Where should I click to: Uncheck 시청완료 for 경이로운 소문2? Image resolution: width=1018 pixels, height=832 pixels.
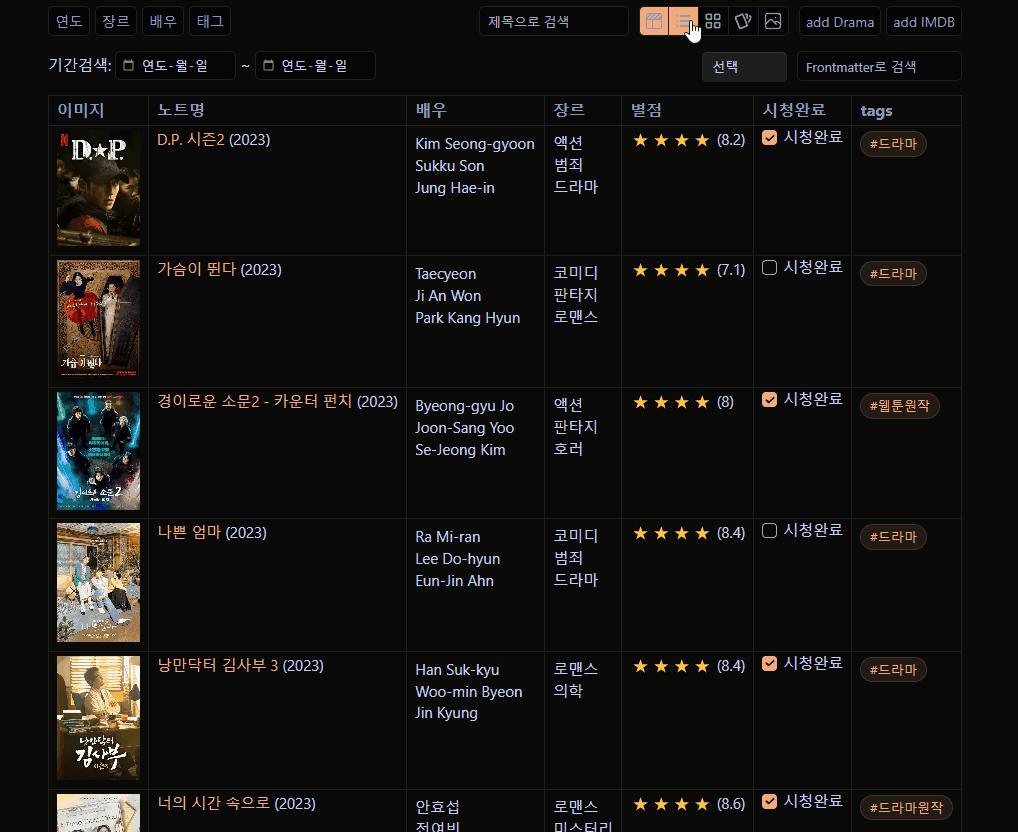[x=769, y=400]
